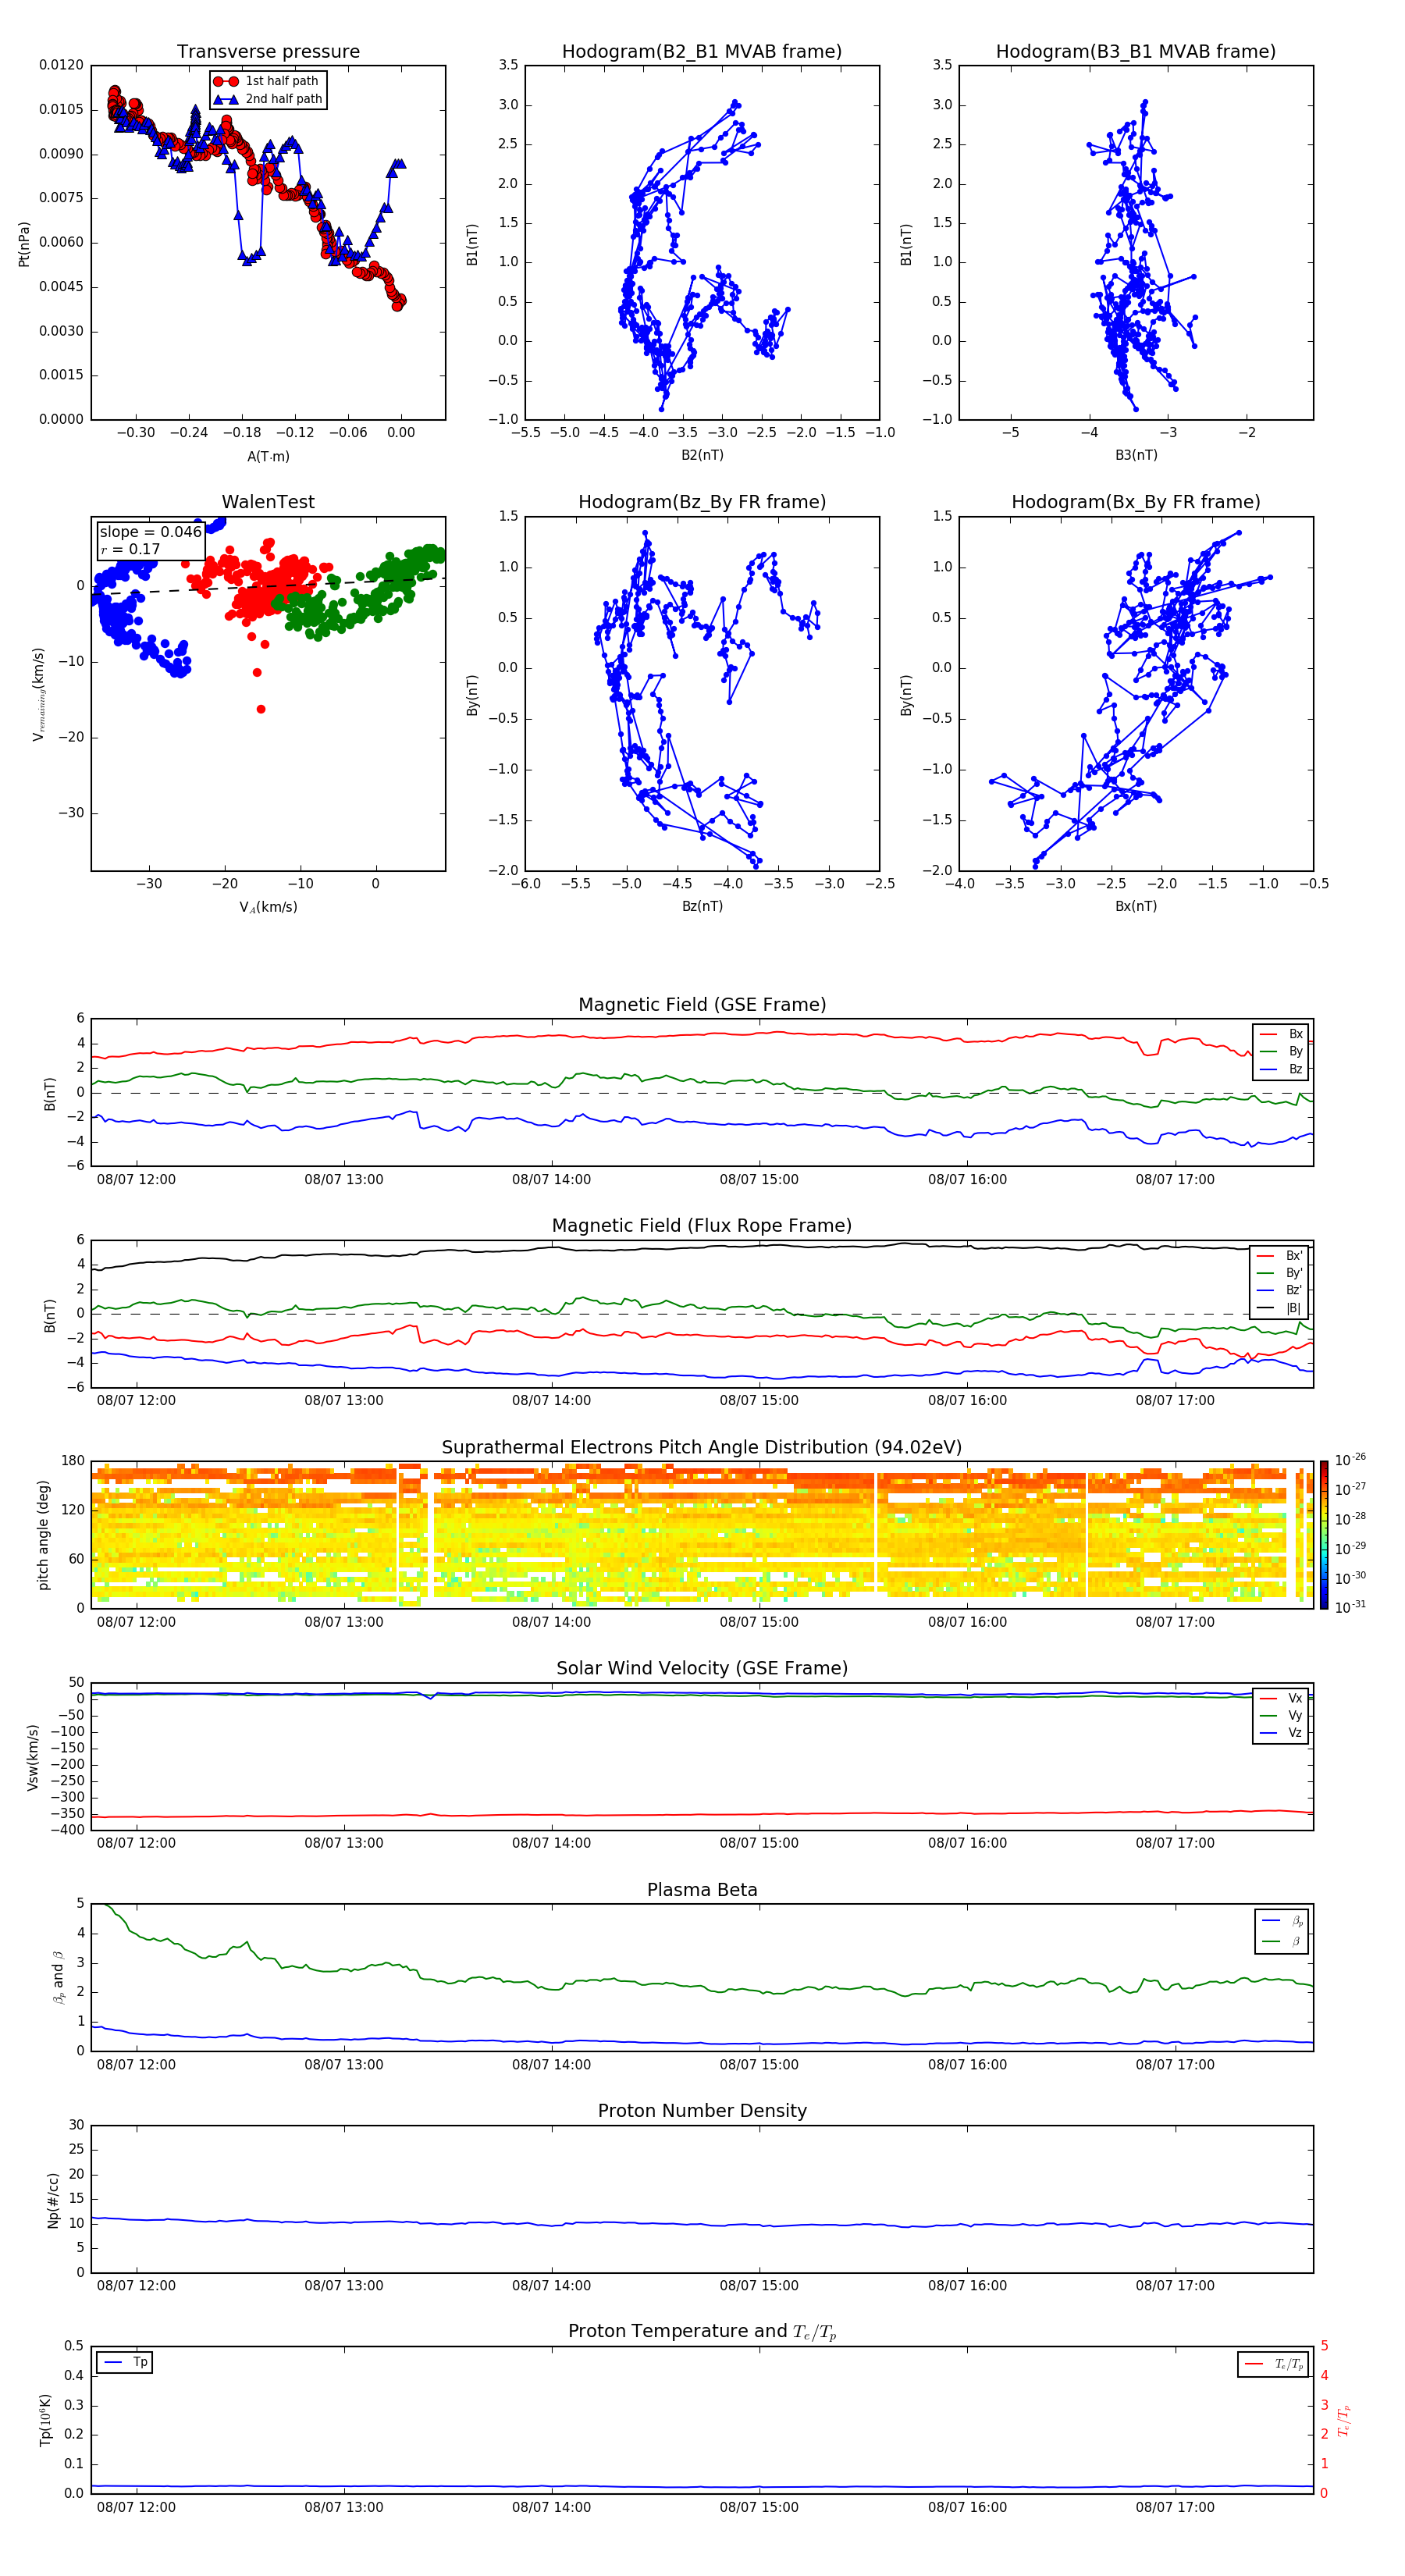Viewport: 1405px width, 2576px height.
Task: Click the Bx' legend entry in flux rope panel
Action: 1280,1256
